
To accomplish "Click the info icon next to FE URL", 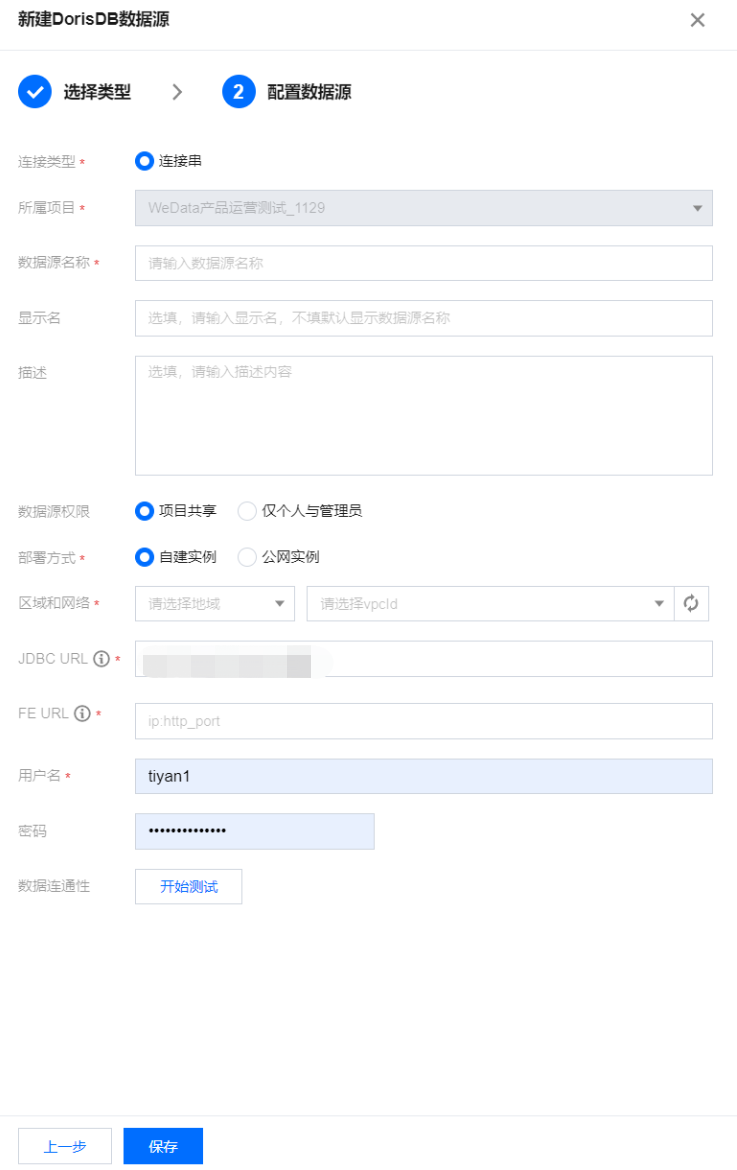I will (82, 713).
